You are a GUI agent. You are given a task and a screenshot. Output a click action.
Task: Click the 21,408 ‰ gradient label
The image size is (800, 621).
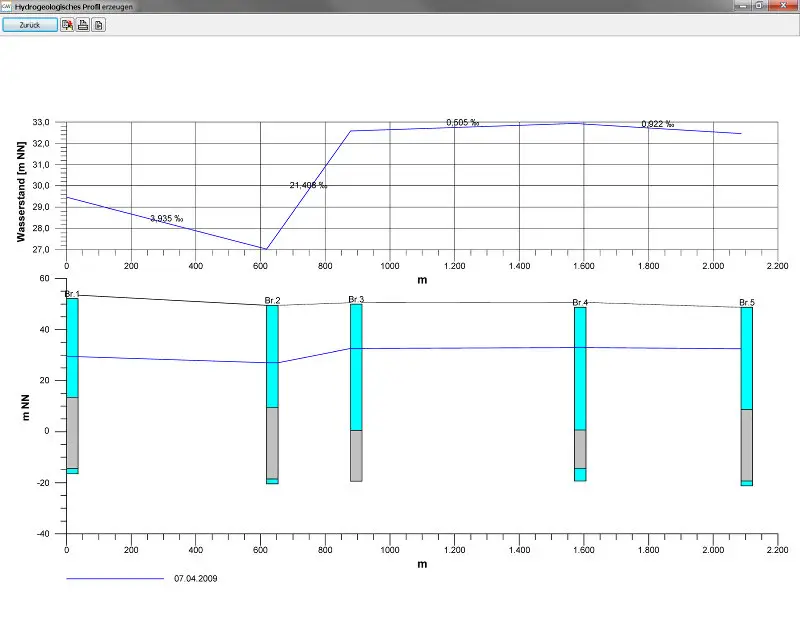(x=308, y=185)
